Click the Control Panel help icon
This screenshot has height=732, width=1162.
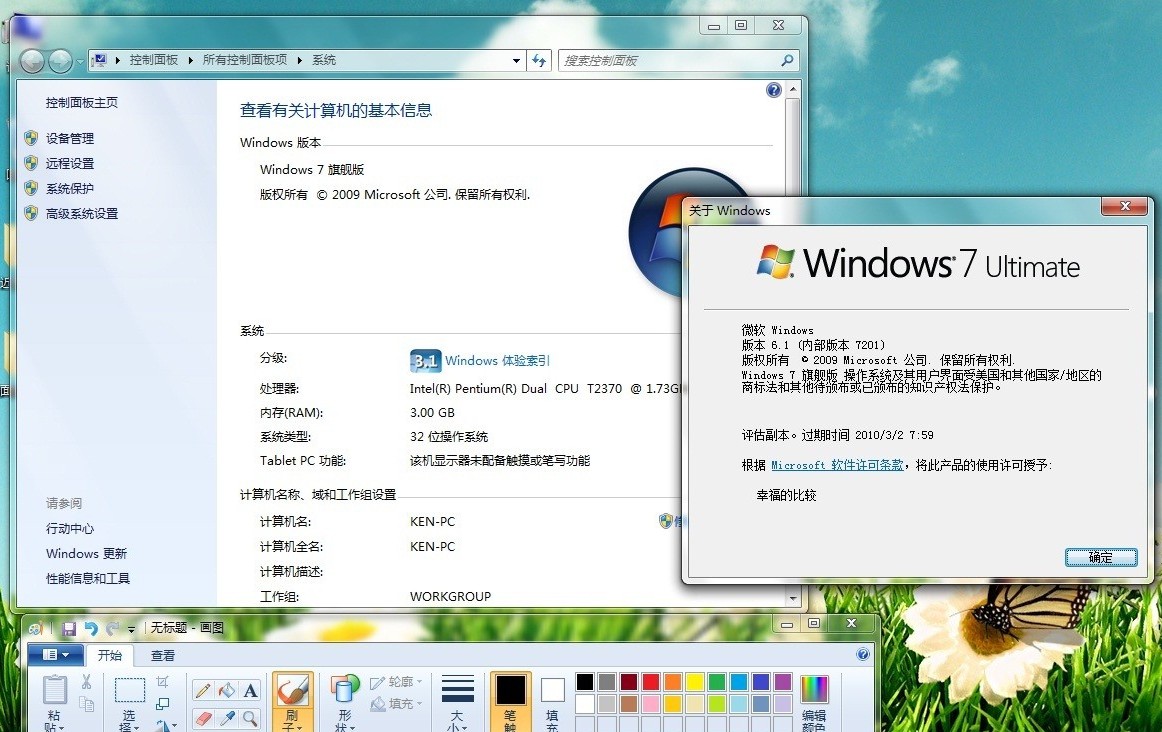[774, 90]
